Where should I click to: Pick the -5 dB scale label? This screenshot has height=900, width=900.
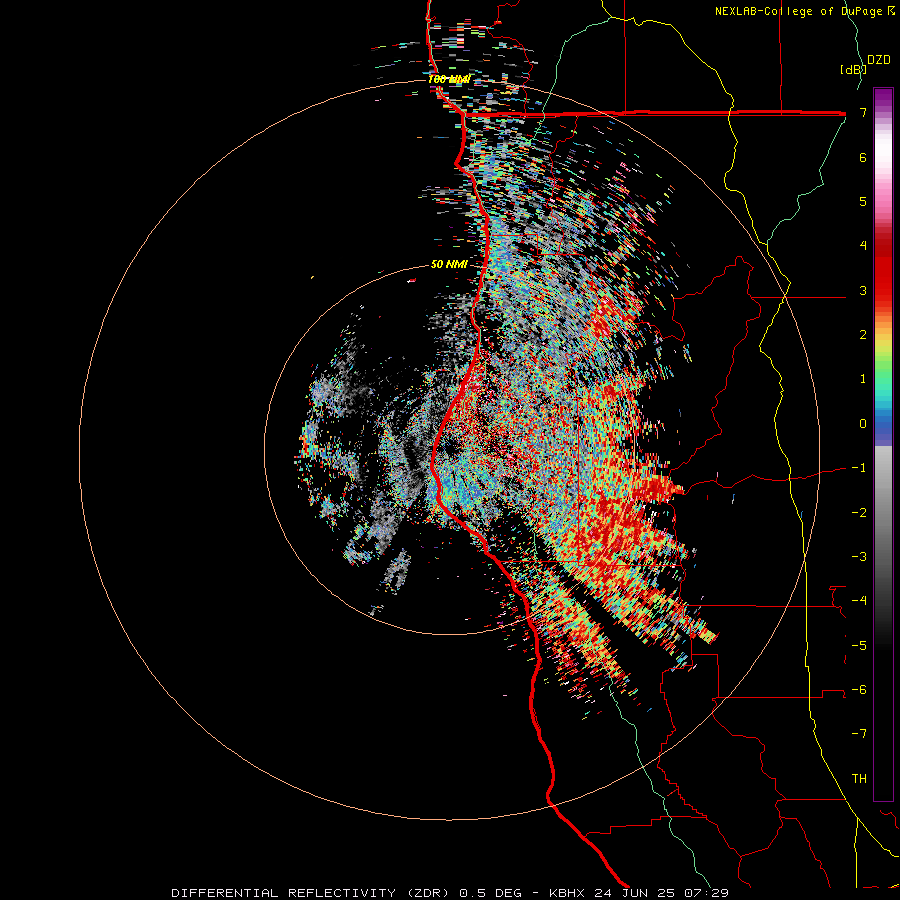point(859,646)
